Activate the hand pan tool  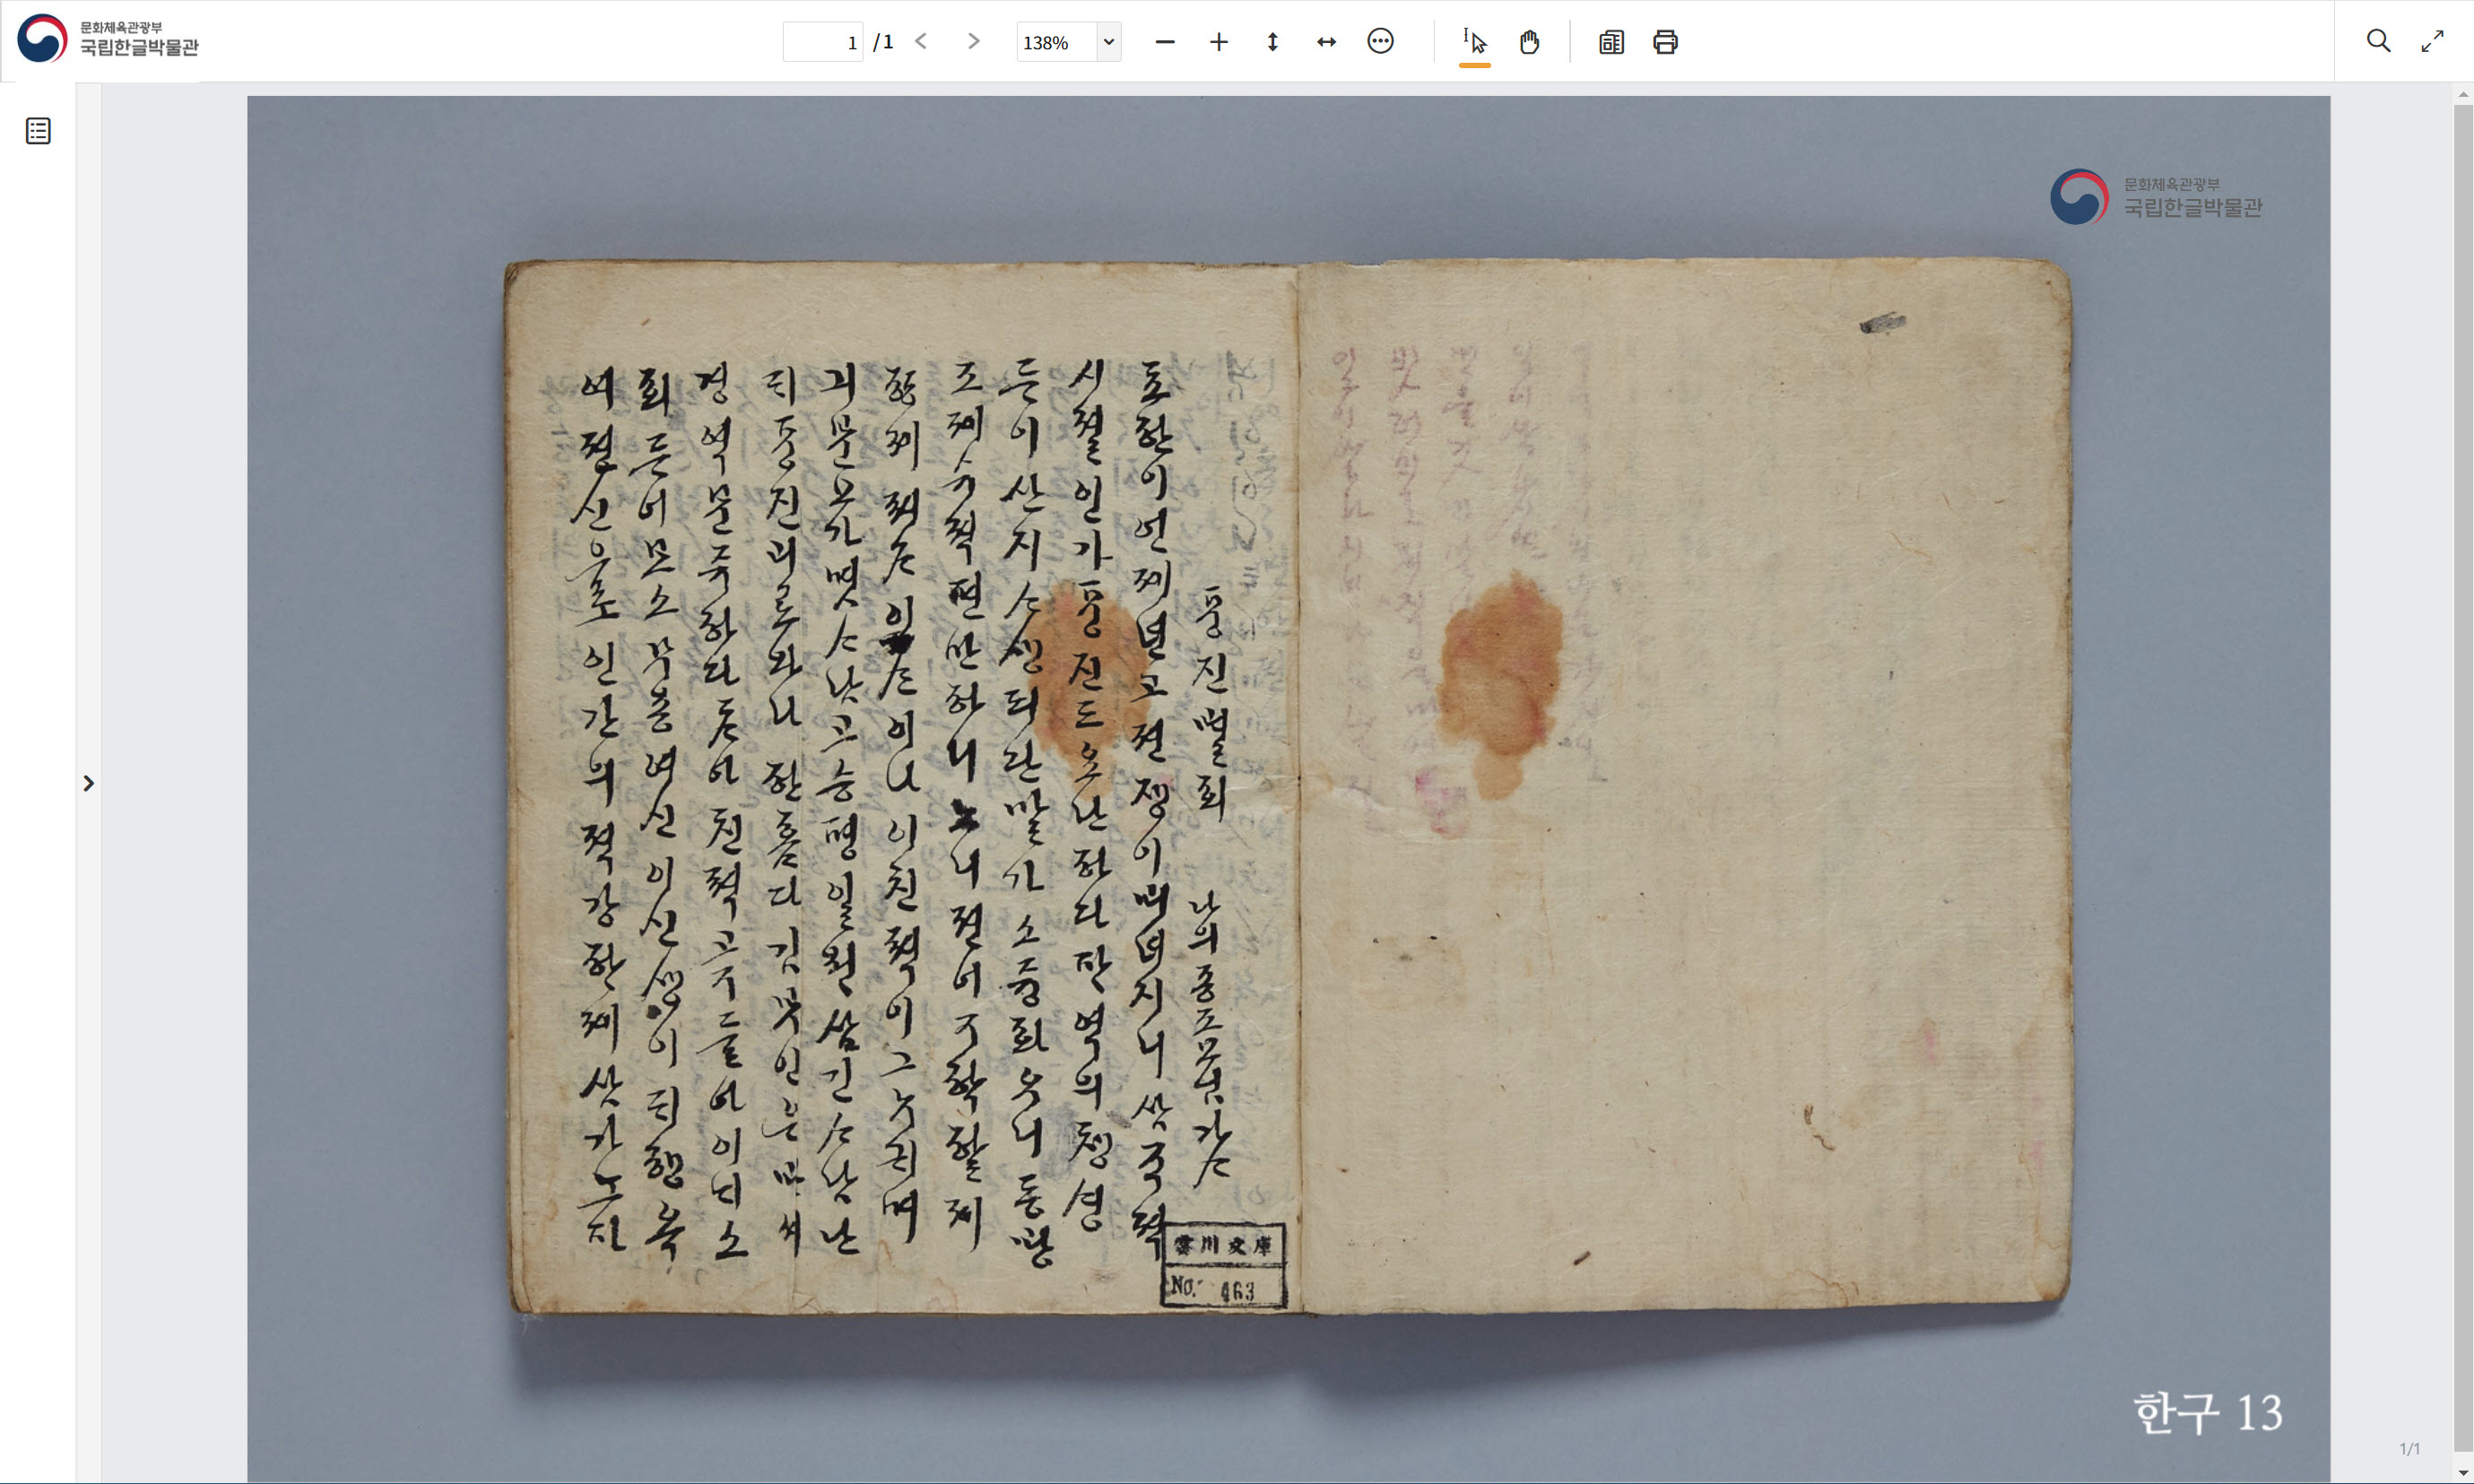click(x=1529, y=42)
